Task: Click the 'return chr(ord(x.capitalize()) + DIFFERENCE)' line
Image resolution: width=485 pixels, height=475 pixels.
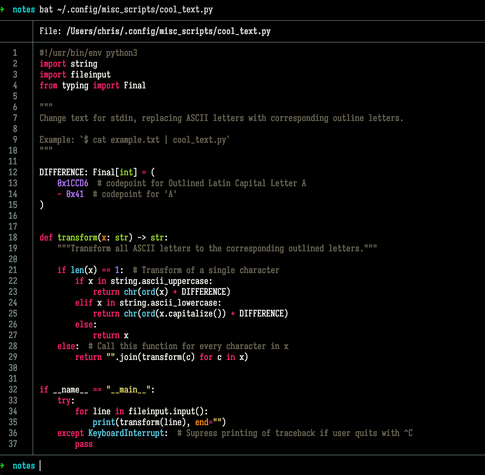Action: [x=190, y=314]
